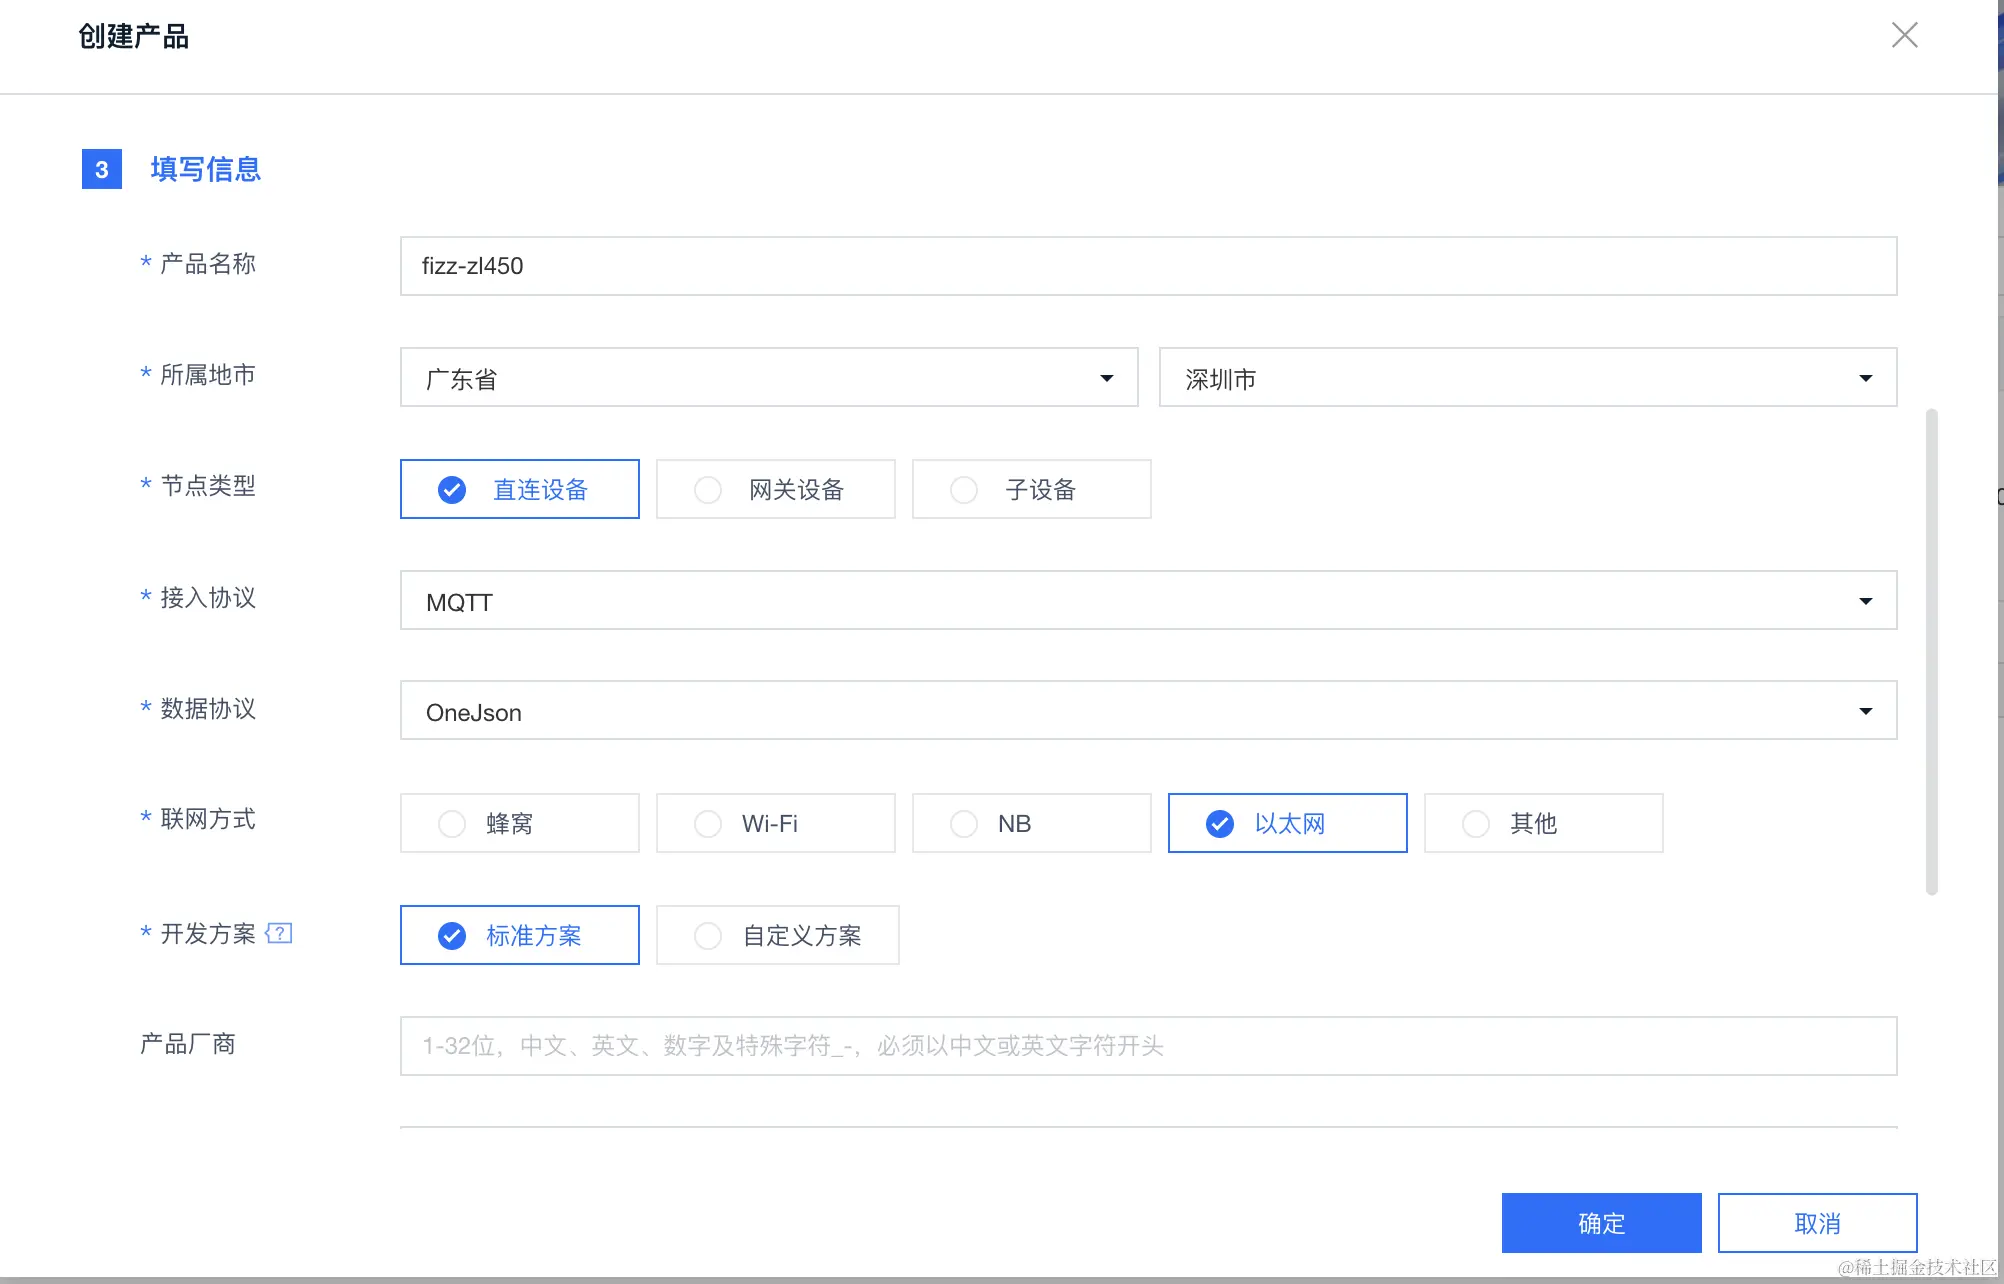Click the 联网方式 field label
This screenshot has width=2004, height=1284.
pyautogui.click(x=208, y=818)
